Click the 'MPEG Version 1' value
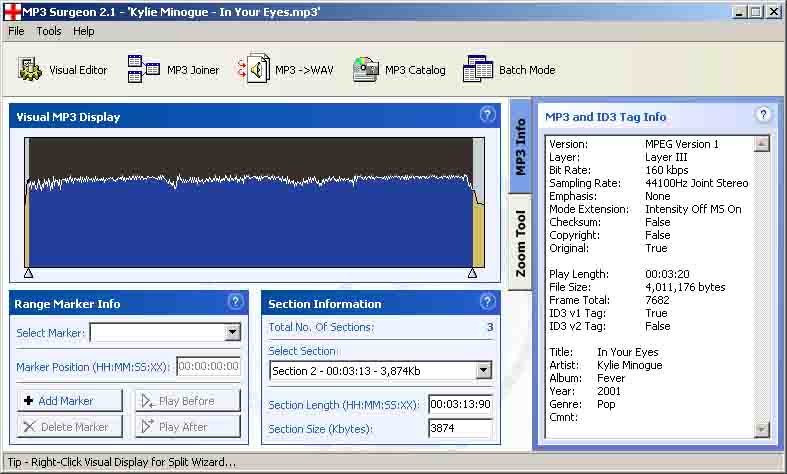787x474 pixels. click(x=682, y=144)
